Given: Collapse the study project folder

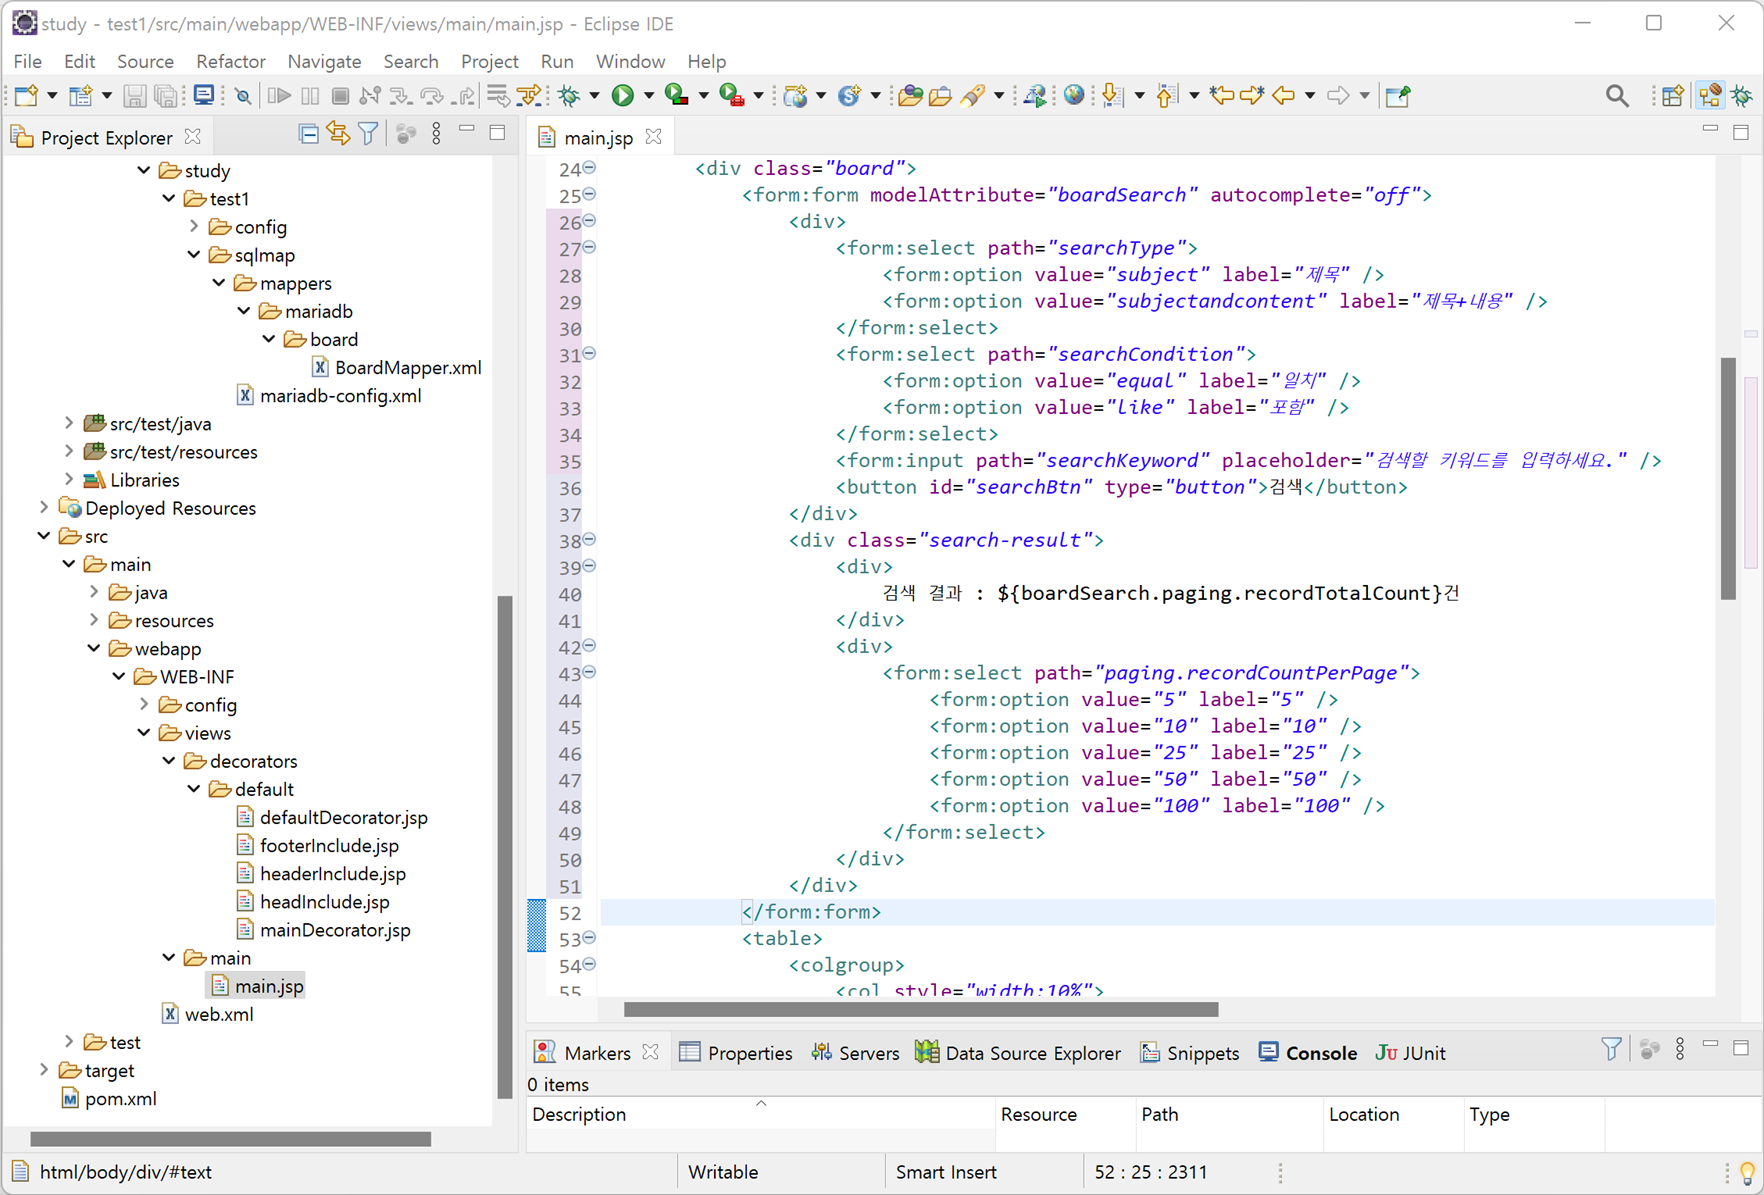Looking at the screenshot, I should pyautogui.click(x=144, y=170).
